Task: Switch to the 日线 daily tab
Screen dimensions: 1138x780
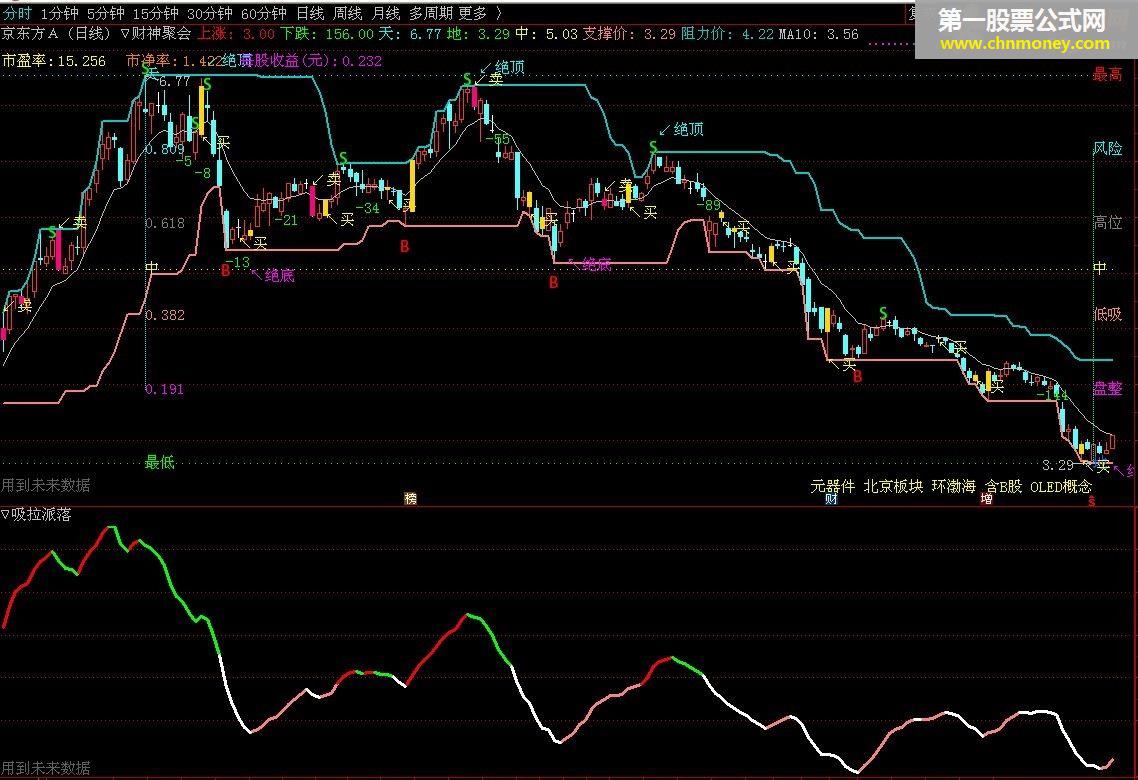Action: point(310,13)
